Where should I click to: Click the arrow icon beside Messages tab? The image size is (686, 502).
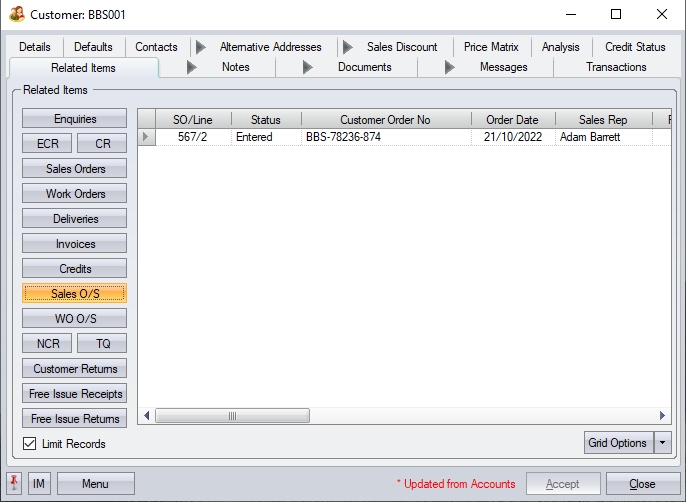450,68
